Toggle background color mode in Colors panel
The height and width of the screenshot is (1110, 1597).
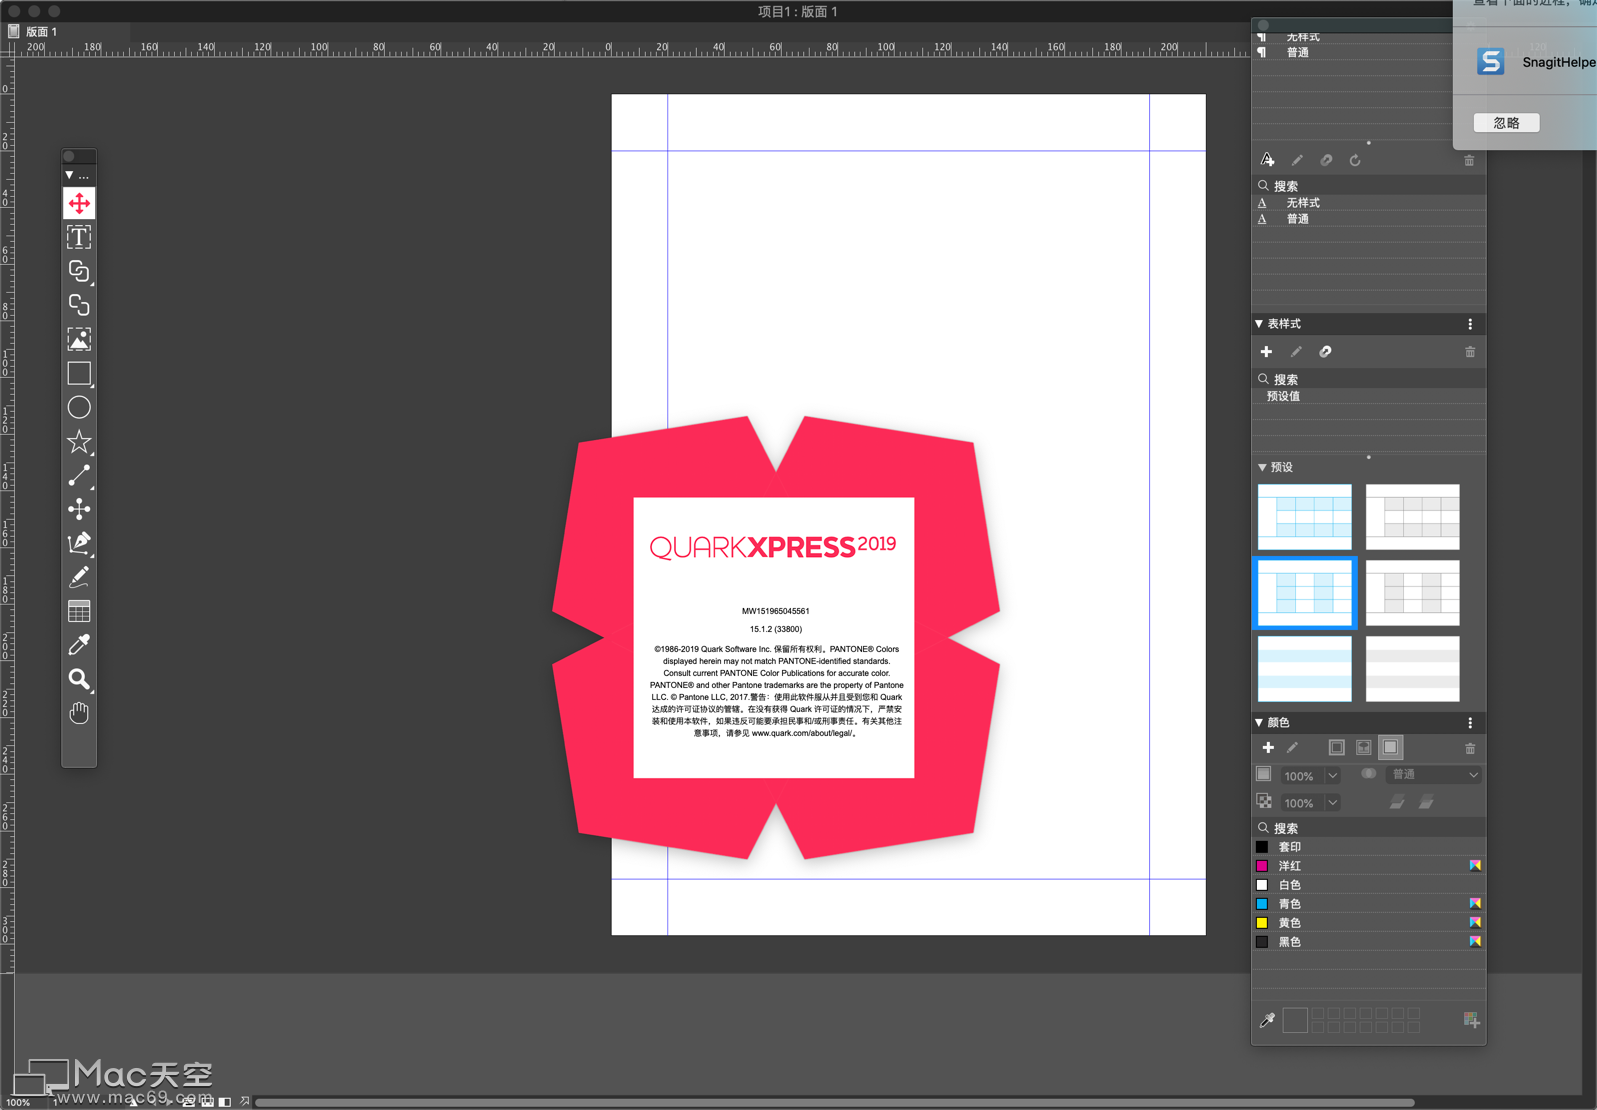point(1390,748)
